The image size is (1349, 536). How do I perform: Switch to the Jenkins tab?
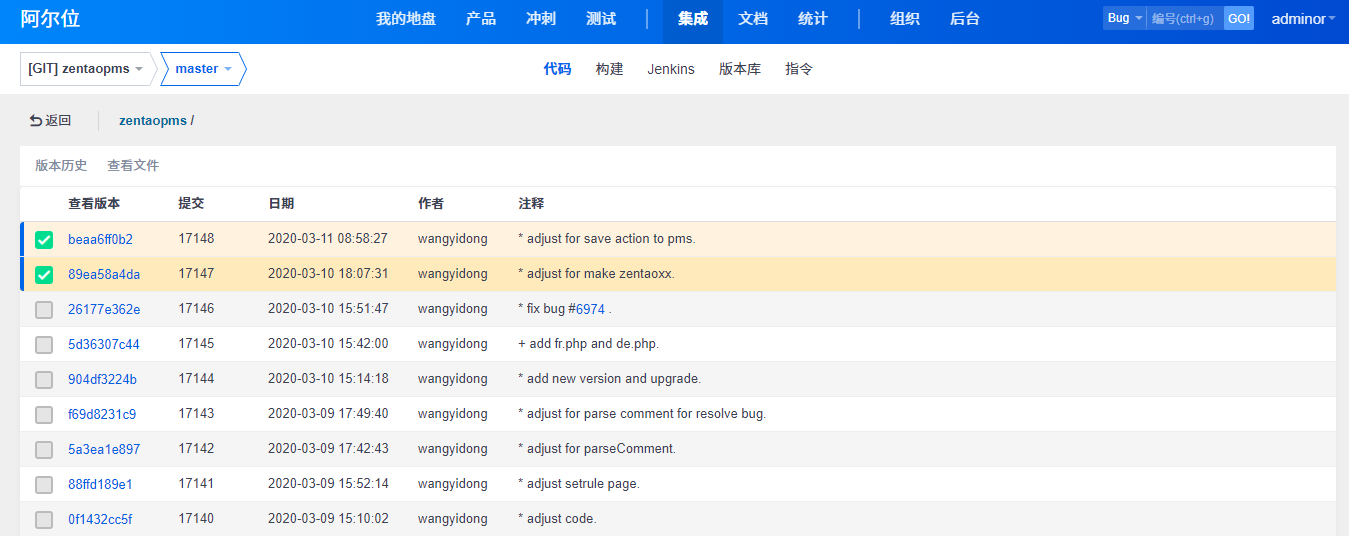671,69
